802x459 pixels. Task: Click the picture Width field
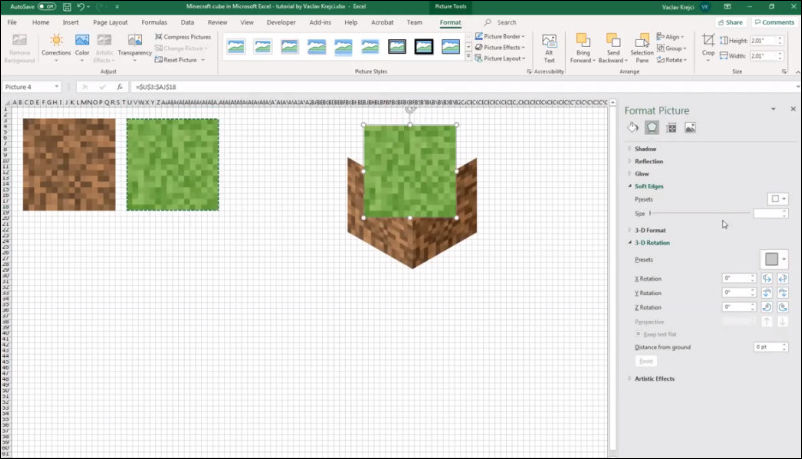[x=763, y=56]
